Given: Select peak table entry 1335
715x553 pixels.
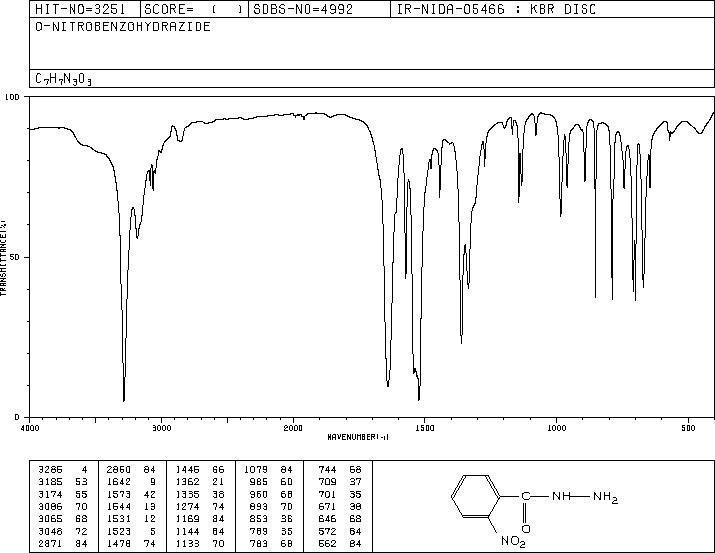Looking at the screenshot, I should (187, 494).
